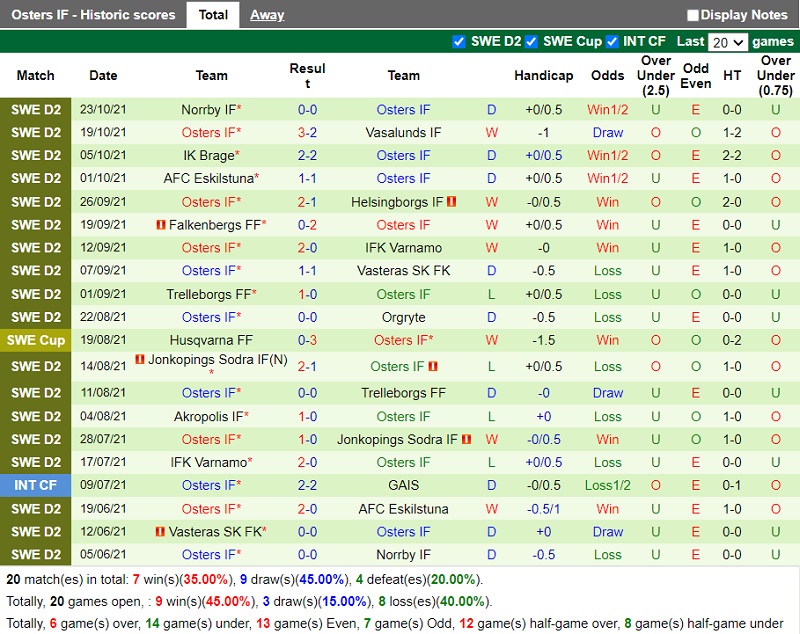Switch to the Away tab
Screen dimensions: 800x634
tap(267, 15)
